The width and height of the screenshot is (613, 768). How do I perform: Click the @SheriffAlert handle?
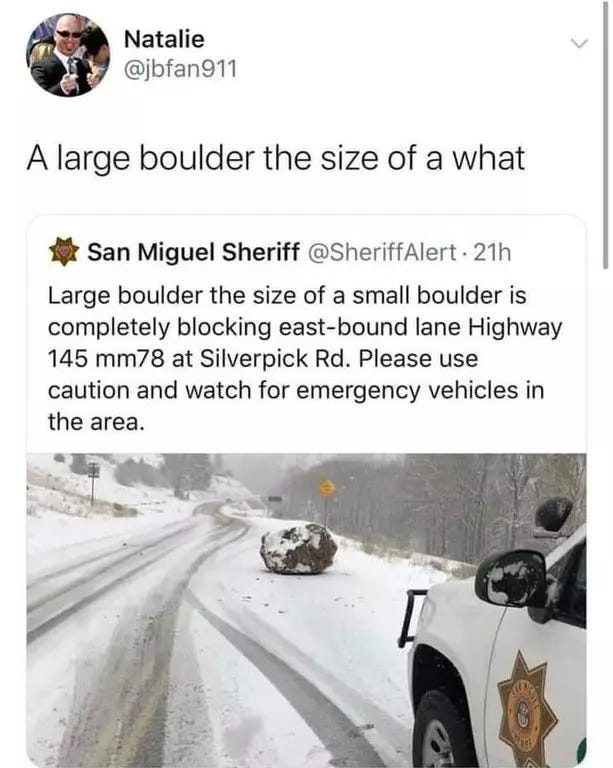[380, 253]
